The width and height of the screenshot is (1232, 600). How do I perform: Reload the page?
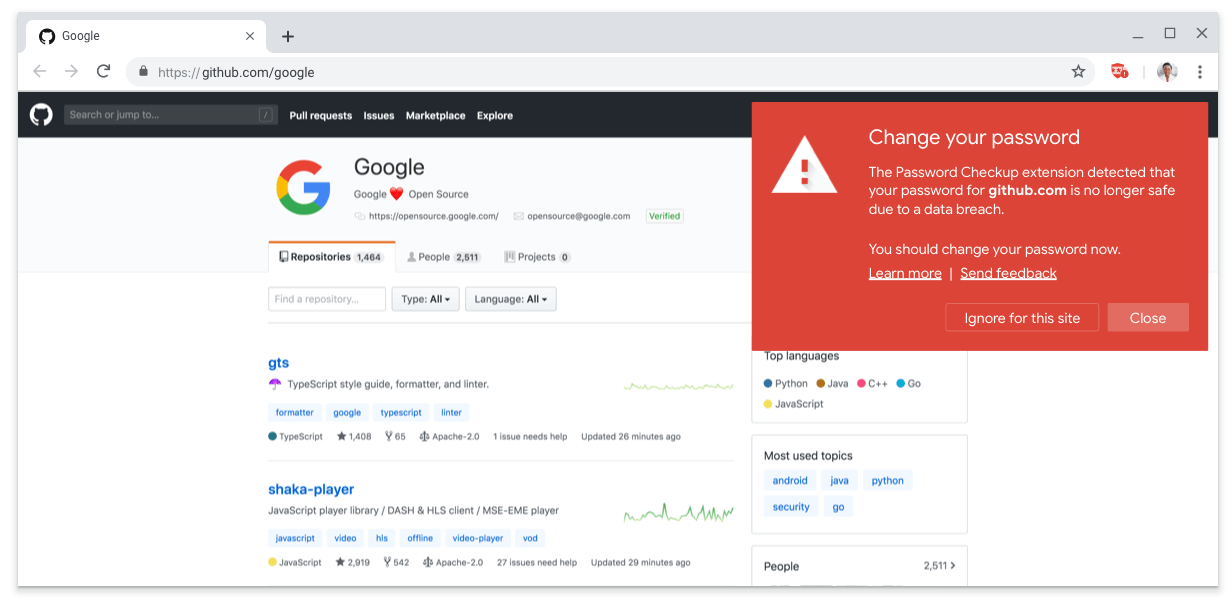tap(103, 72)
